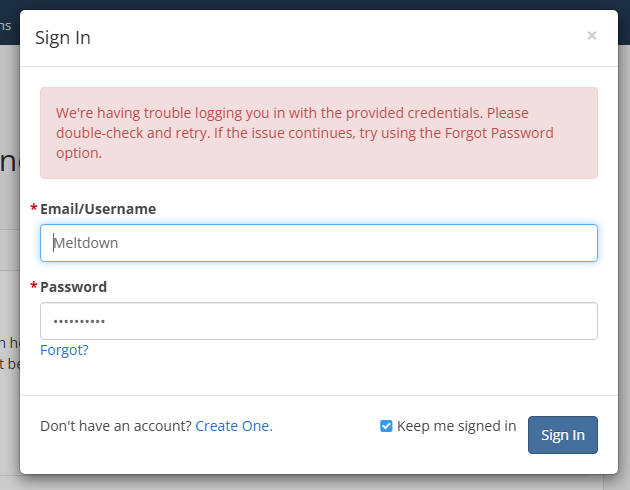
Task: Click the Password field label
Action: [x=74, y=287]
